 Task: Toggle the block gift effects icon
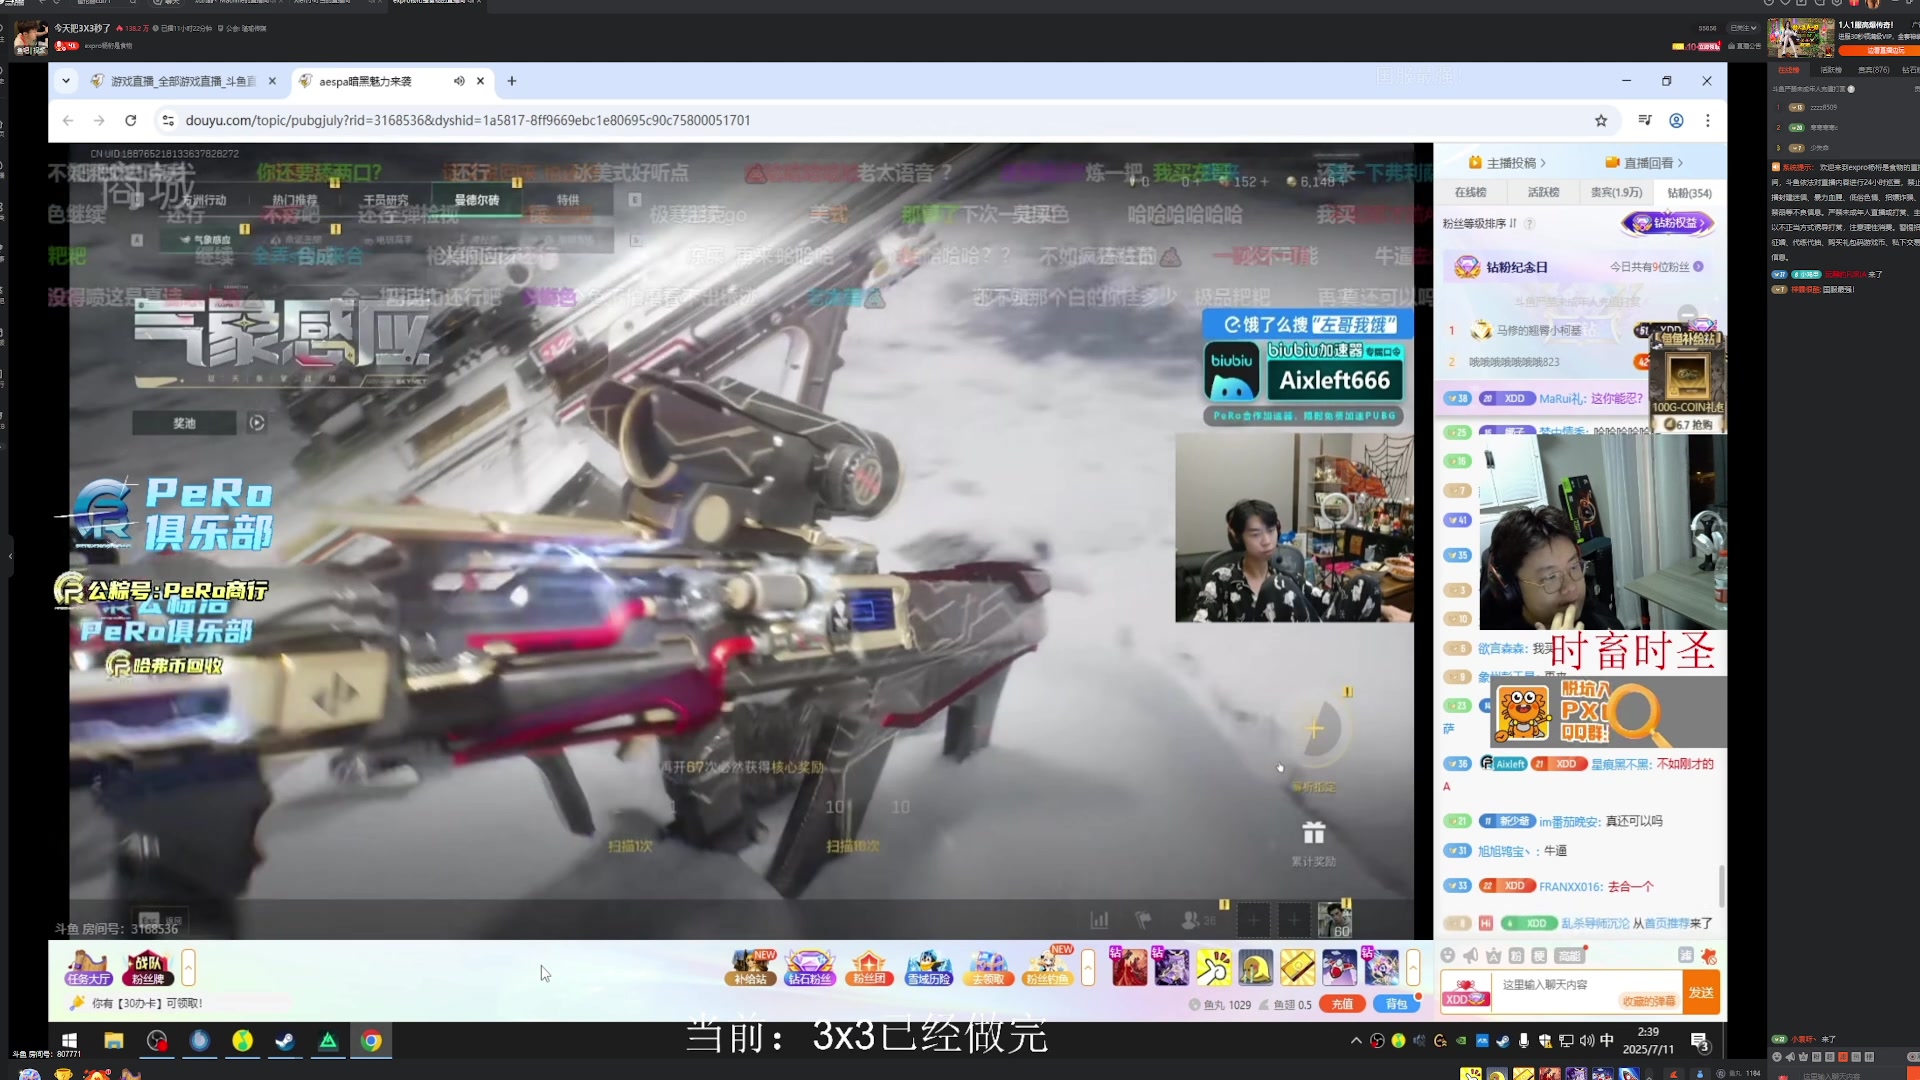pos(1709,956)
